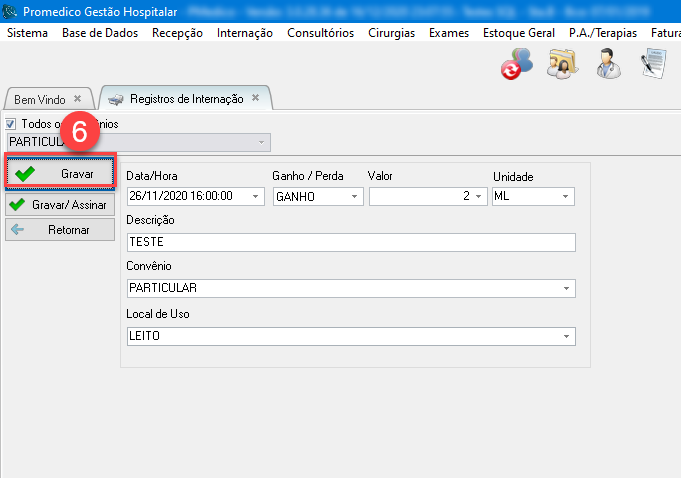681x478 pixels.
Task: Click the Promedico app icon in title bar
Action: coord(11,12)
